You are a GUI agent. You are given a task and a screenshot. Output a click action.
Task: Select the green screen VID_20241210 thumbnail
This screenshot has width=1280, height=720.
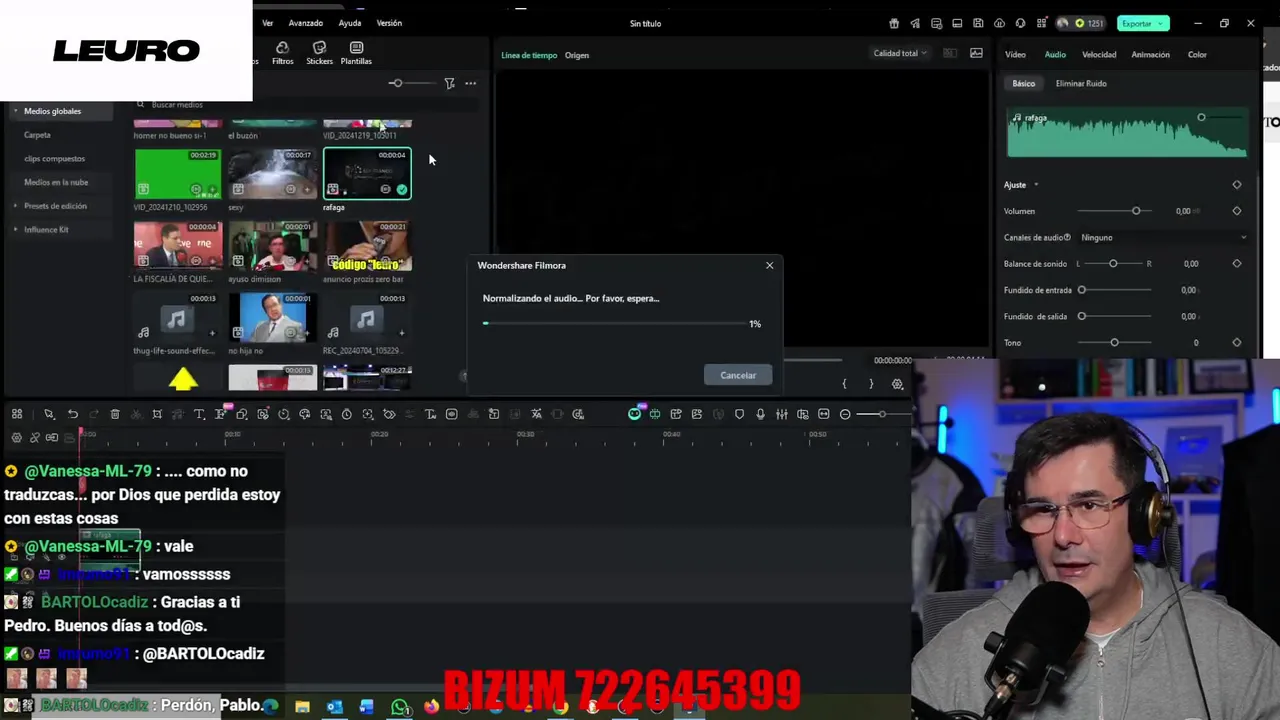click(x=178, y=173)
